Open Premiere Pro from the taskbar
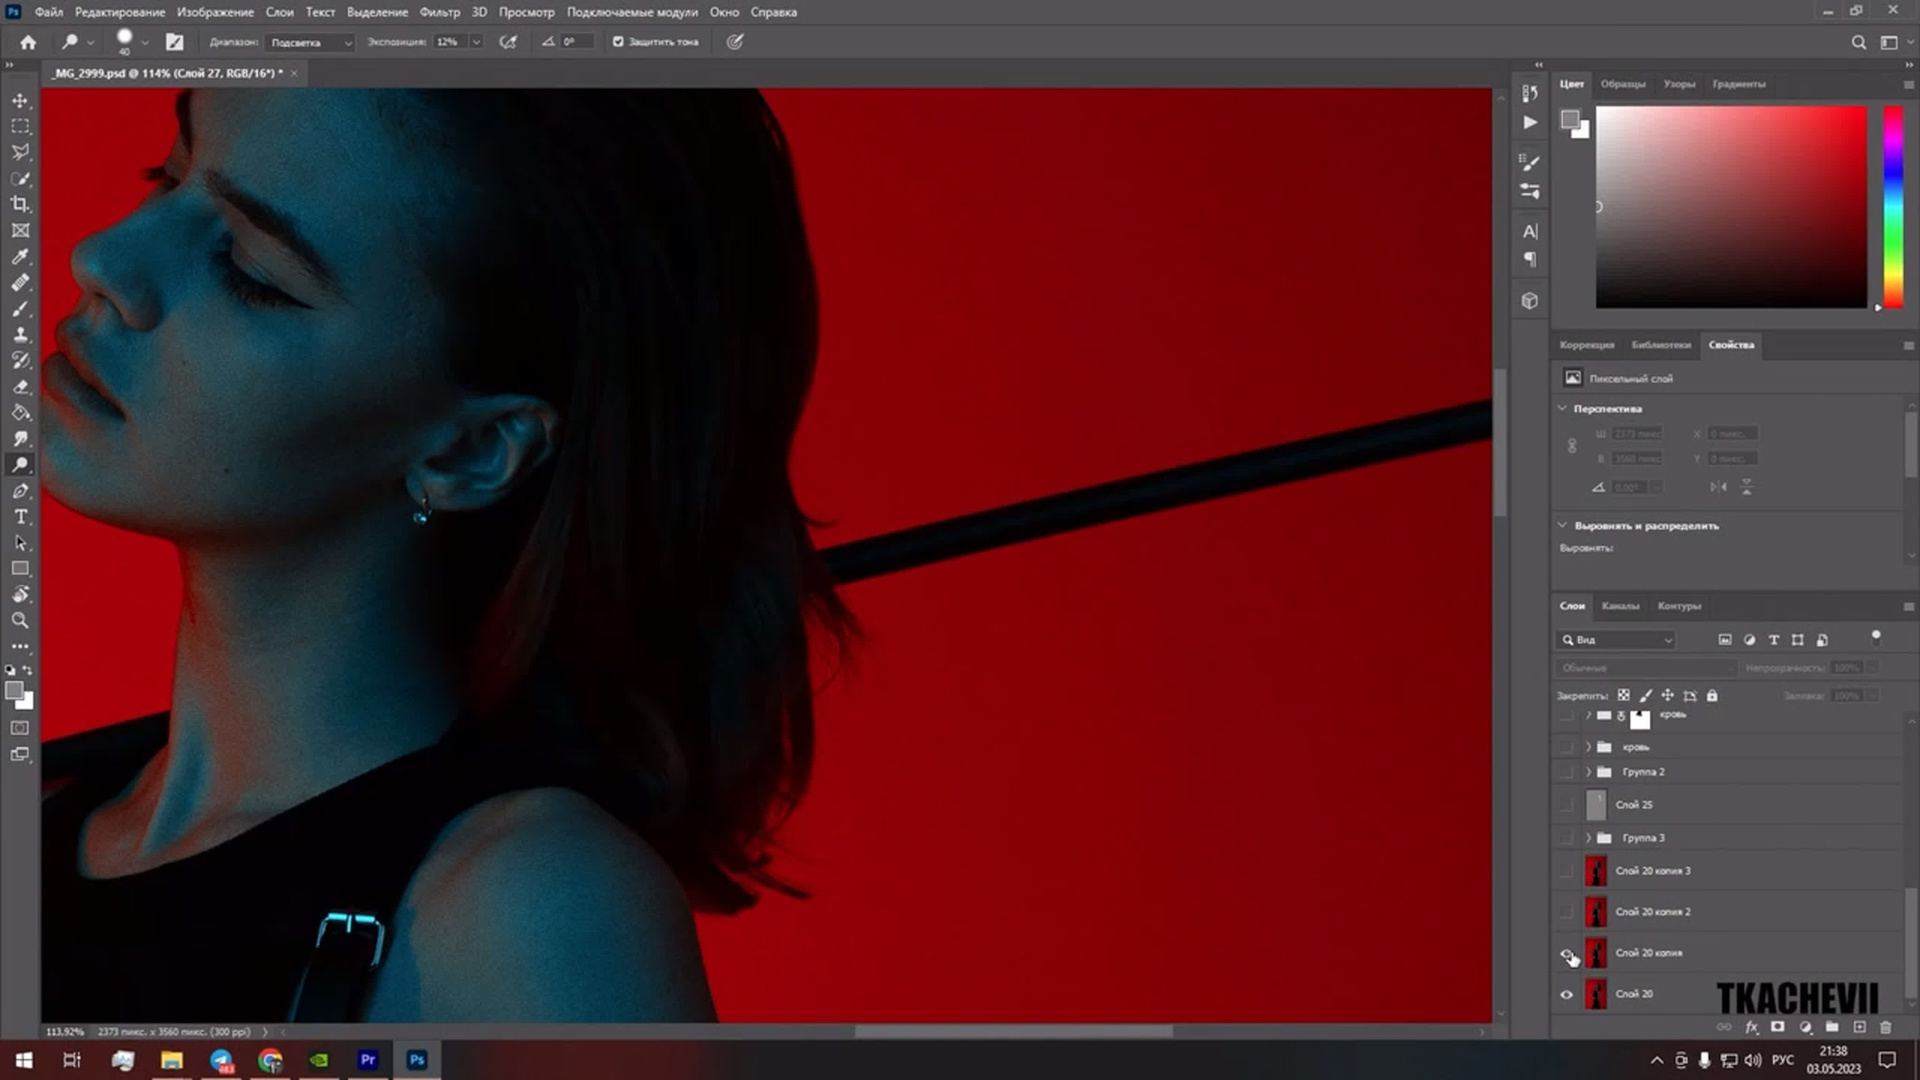Viewport: 1920px width, 1080px height. [x=368, y=1060]
